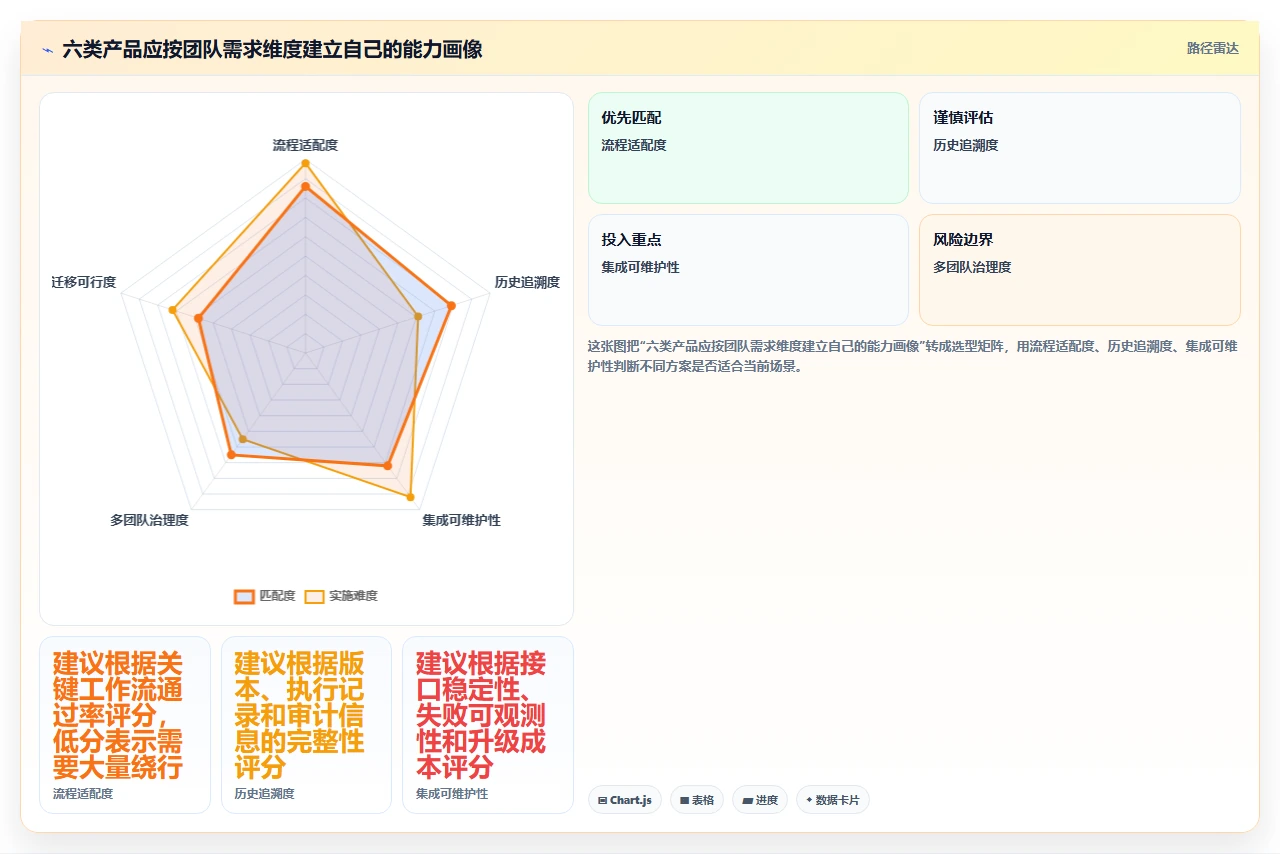This screenshot has height=854, width=1280.
Task: Click the 多团队治理度 radar axis label
Action: (150, 520)
